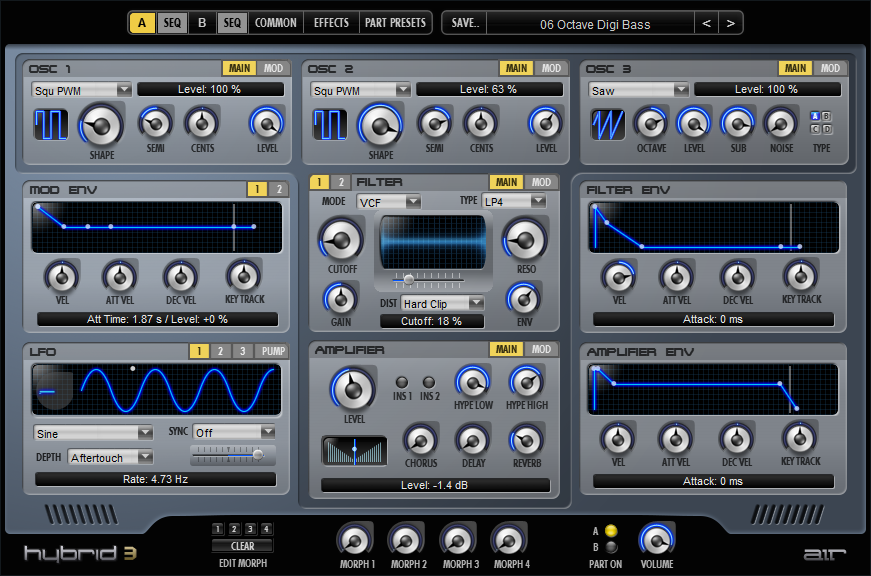
Task: Toggle the INS 2 insert effect
Action: point(429,382)
